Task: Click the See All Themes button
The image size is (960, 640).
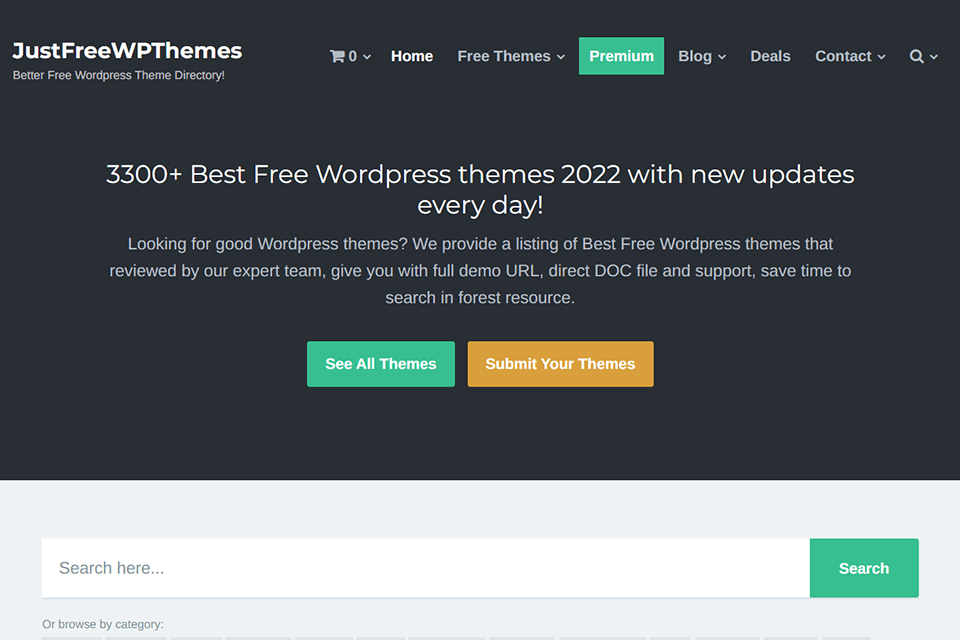Action: (x=381, y=364)
